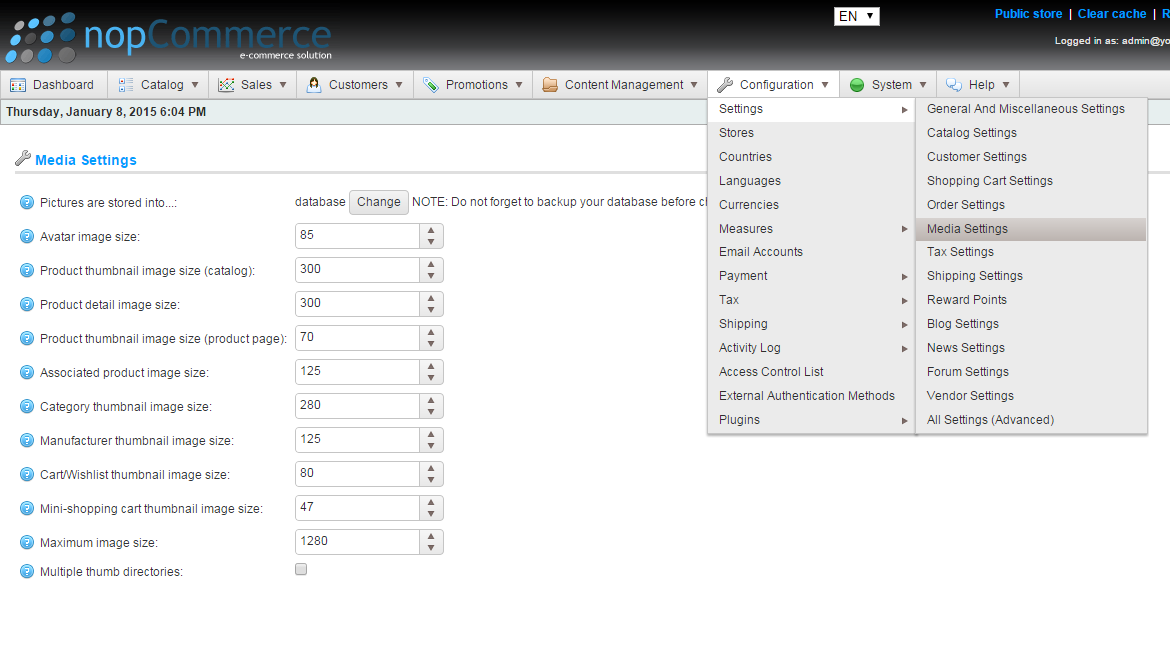The width and height of the screenshot is (1170, 658).
Task: Click the Configuration wrench icon
Action: pos(725,85)
